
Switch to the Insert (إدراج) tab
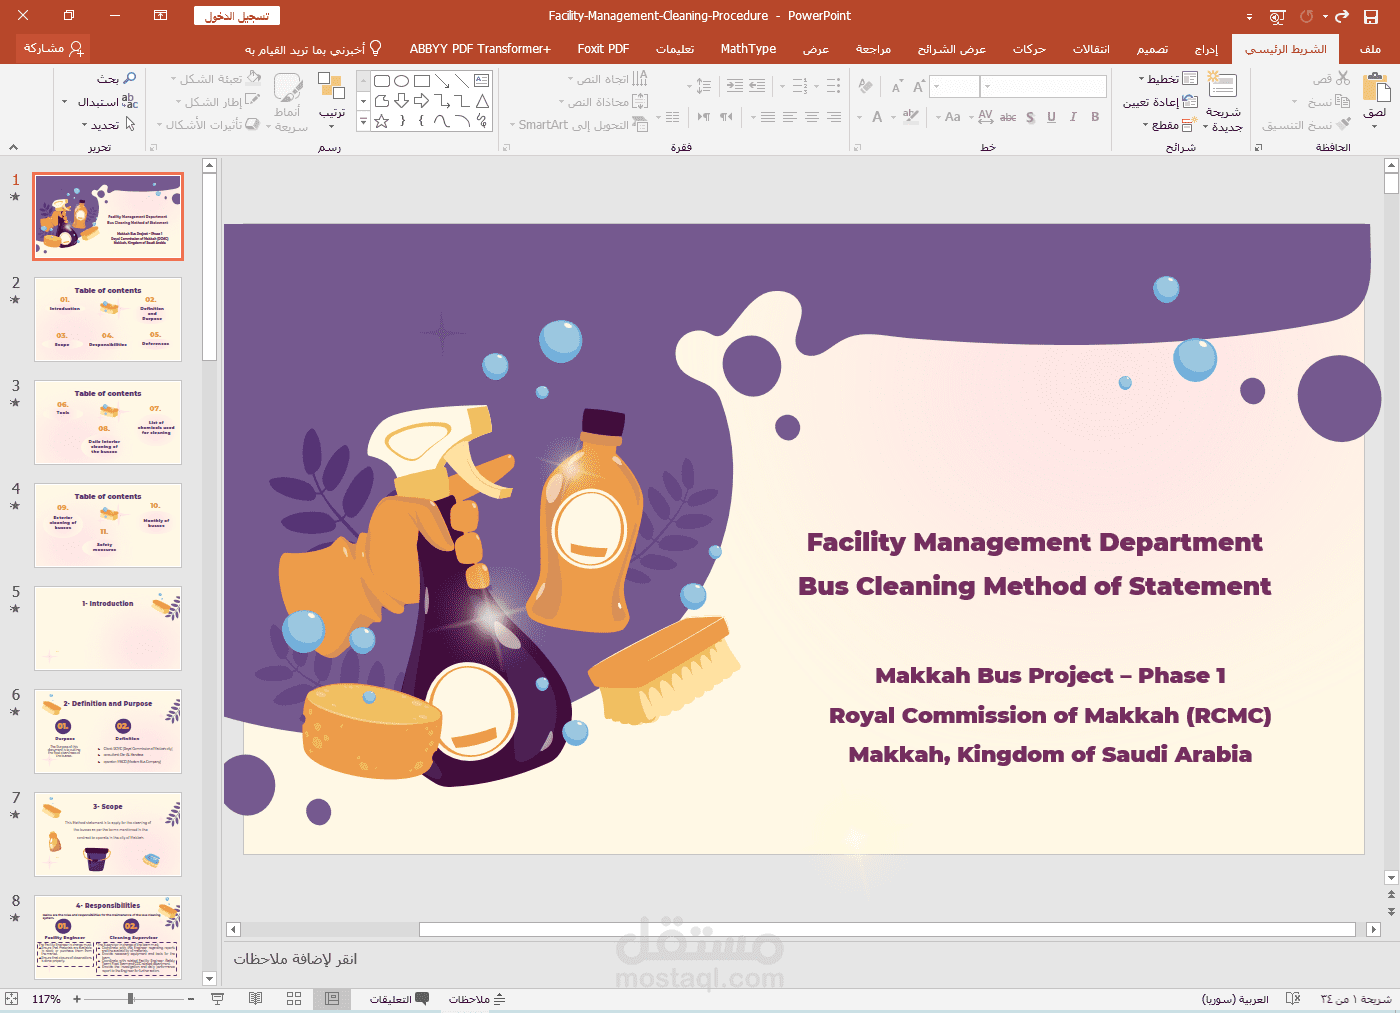(1206, 48)
